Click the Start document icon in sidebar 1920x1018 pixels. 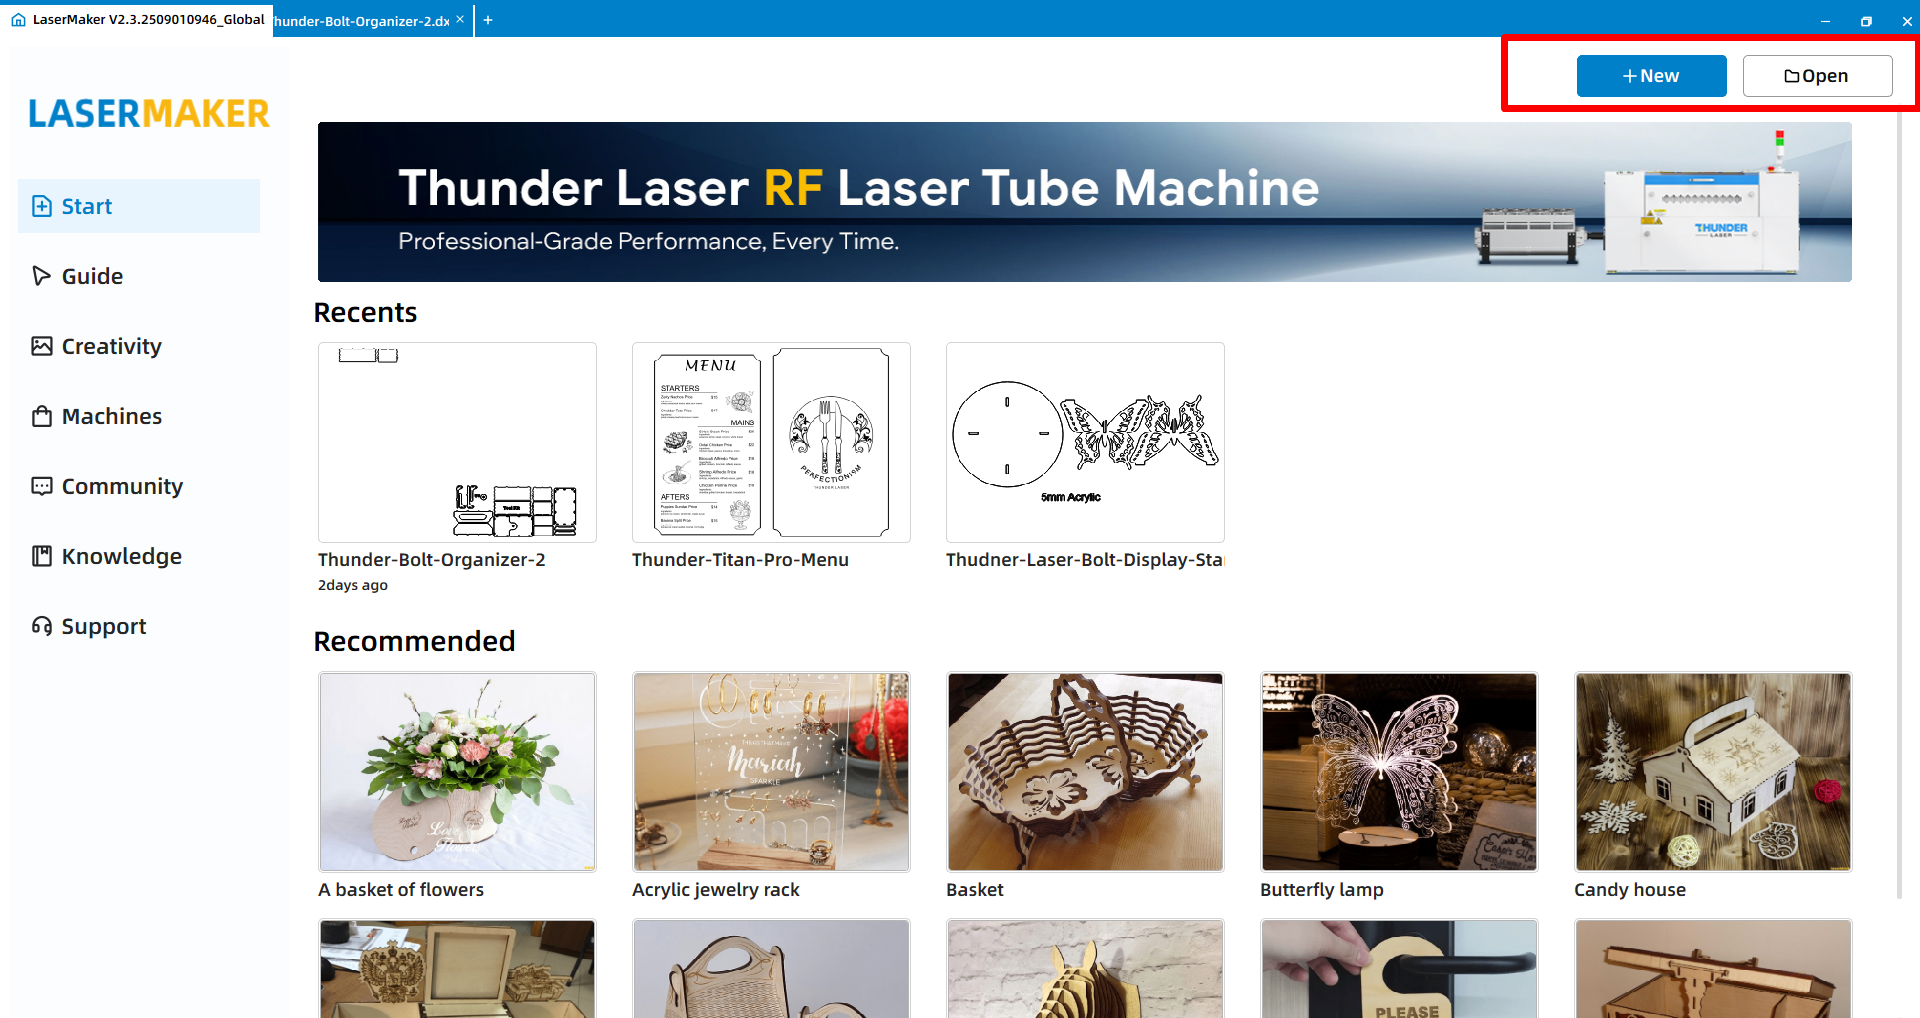[42, 206]
